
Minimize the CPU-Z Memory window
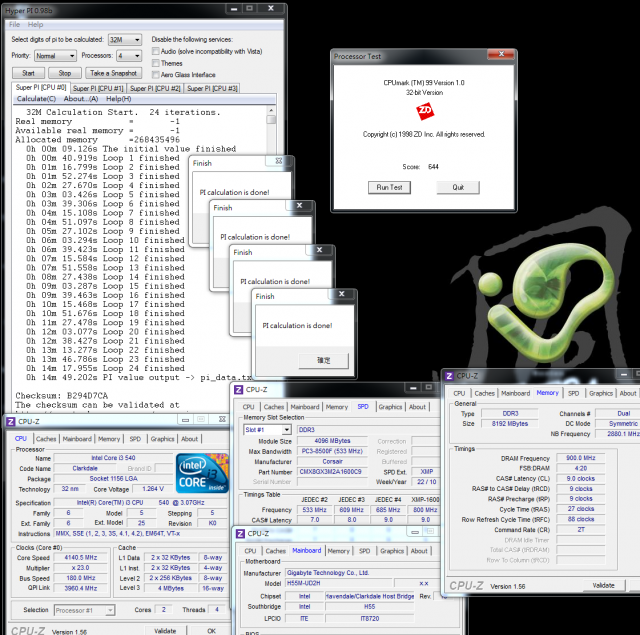point(623,375)
